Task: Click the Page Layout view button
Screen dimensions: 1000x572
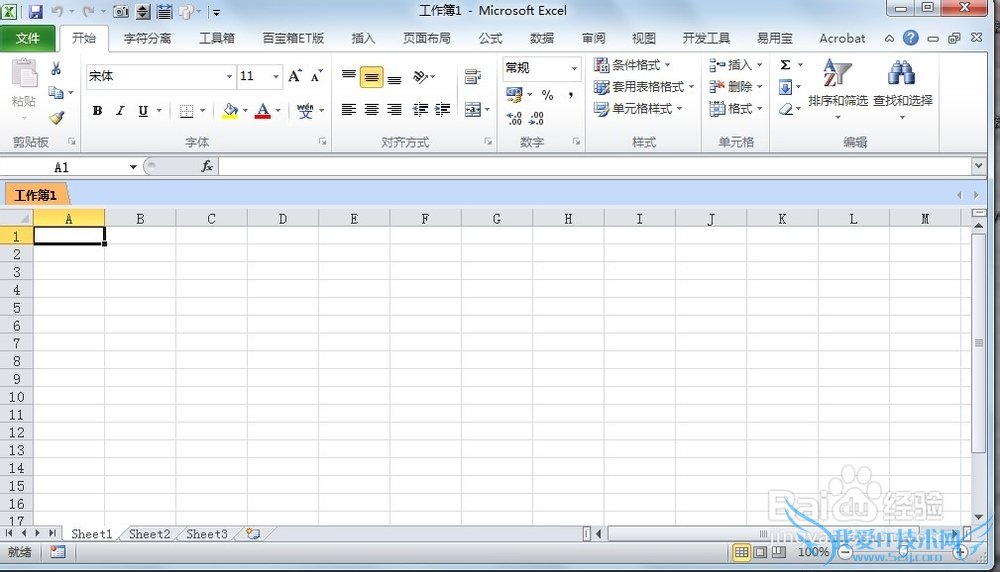Action: (760, 552)
